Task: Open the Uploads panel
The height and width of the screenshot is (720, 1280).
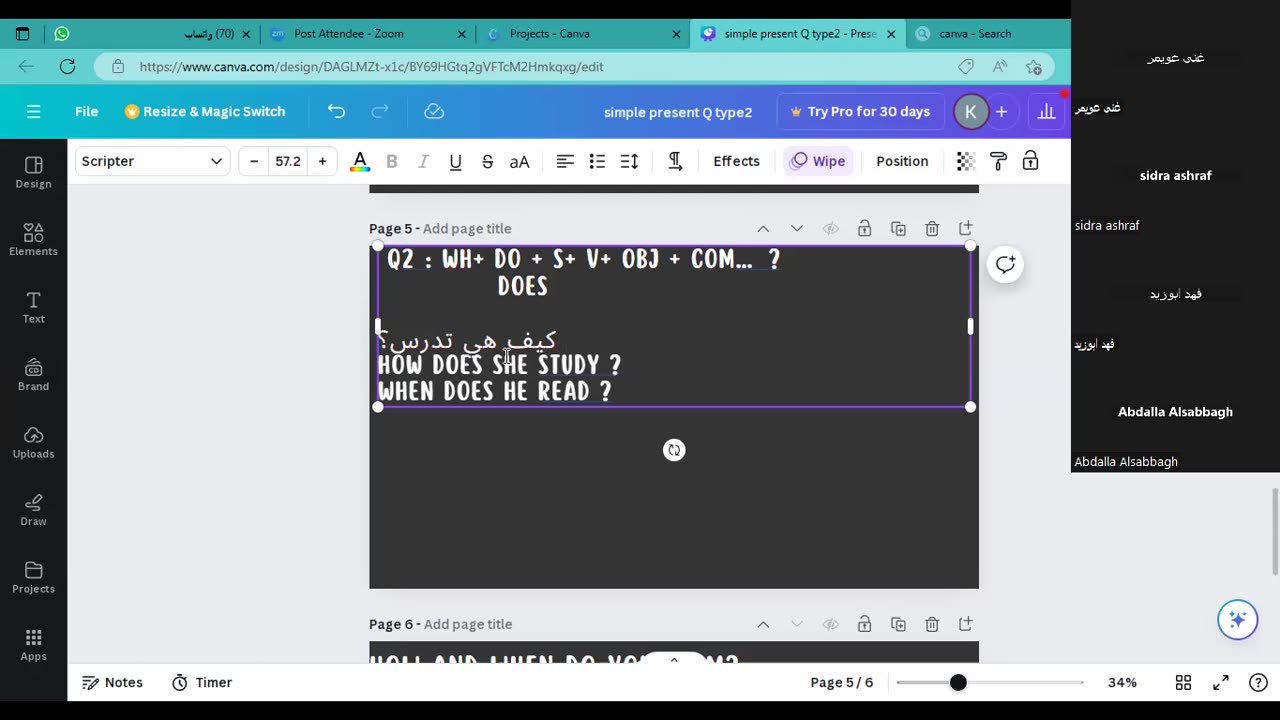Action: (33, 443)
